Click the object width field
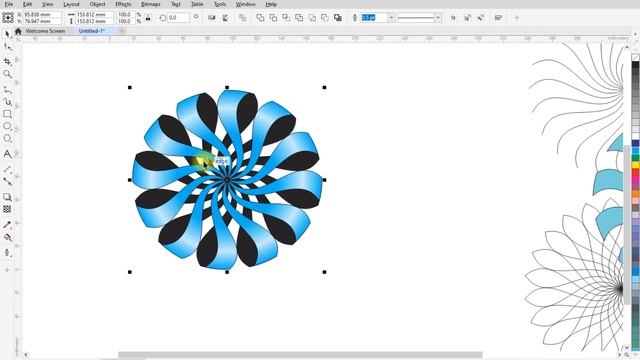Image resolution: width=640 pixels, height=360 pixels. (x=96, y=14)
